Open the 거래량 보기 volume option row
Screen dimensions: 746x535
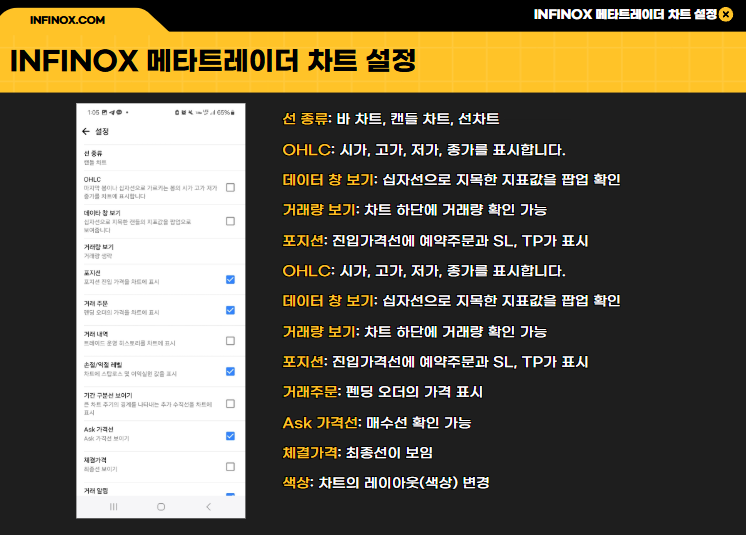pyautogui.click(x=161, y=251)
